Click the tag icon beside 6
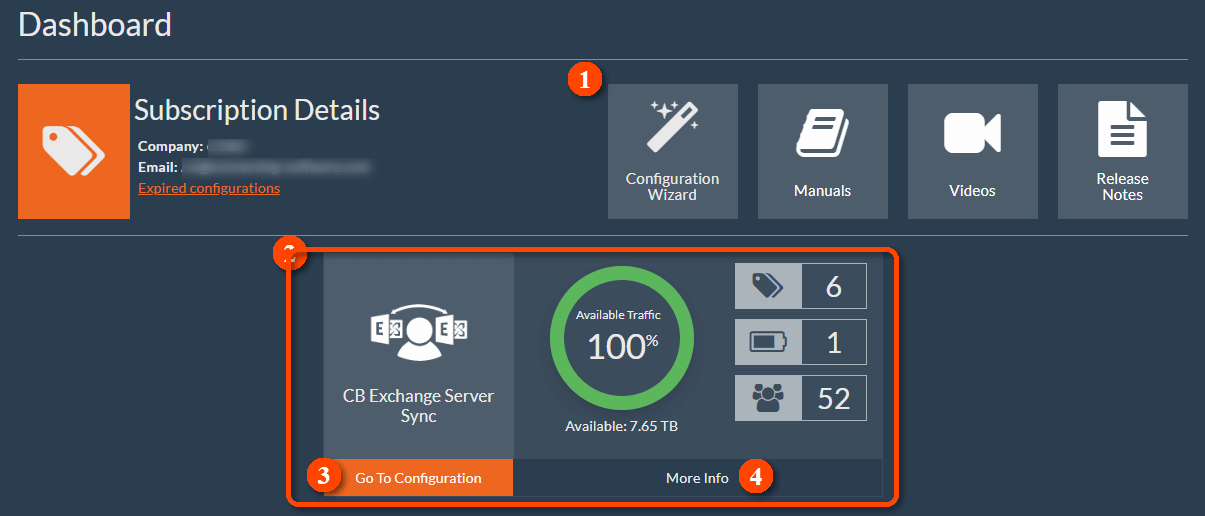The height and width of the screenshot is (516, 1205). pyautogui.click(x=768, y=286)
